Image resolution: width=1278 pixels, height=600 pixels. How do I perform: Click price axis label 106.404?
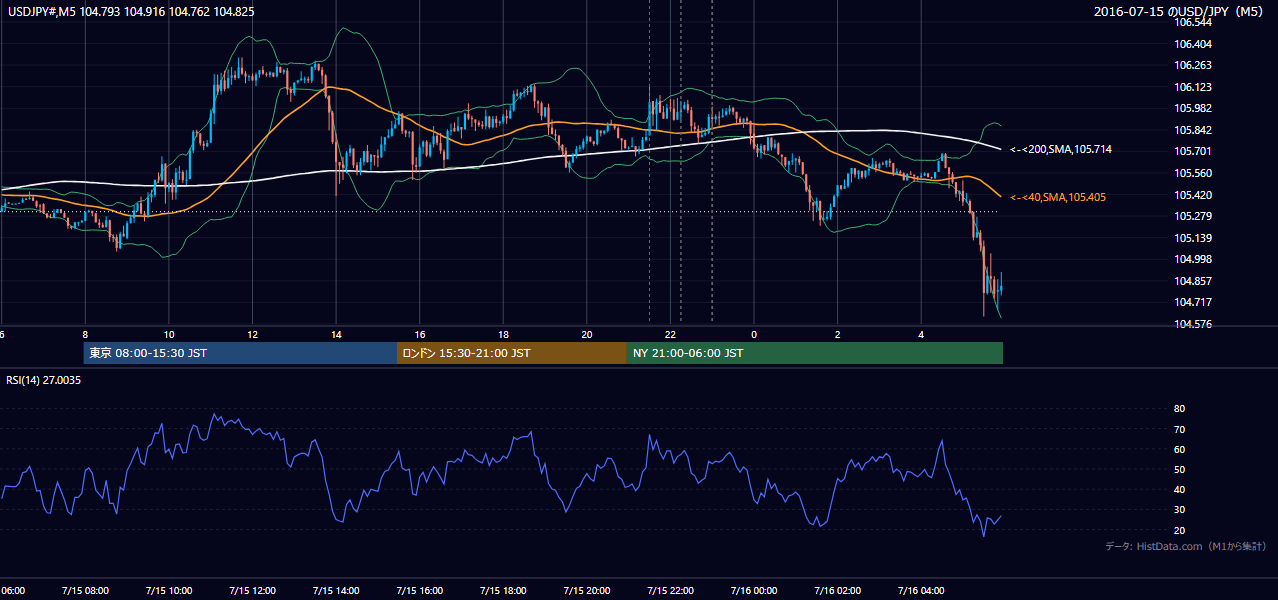1193,44
